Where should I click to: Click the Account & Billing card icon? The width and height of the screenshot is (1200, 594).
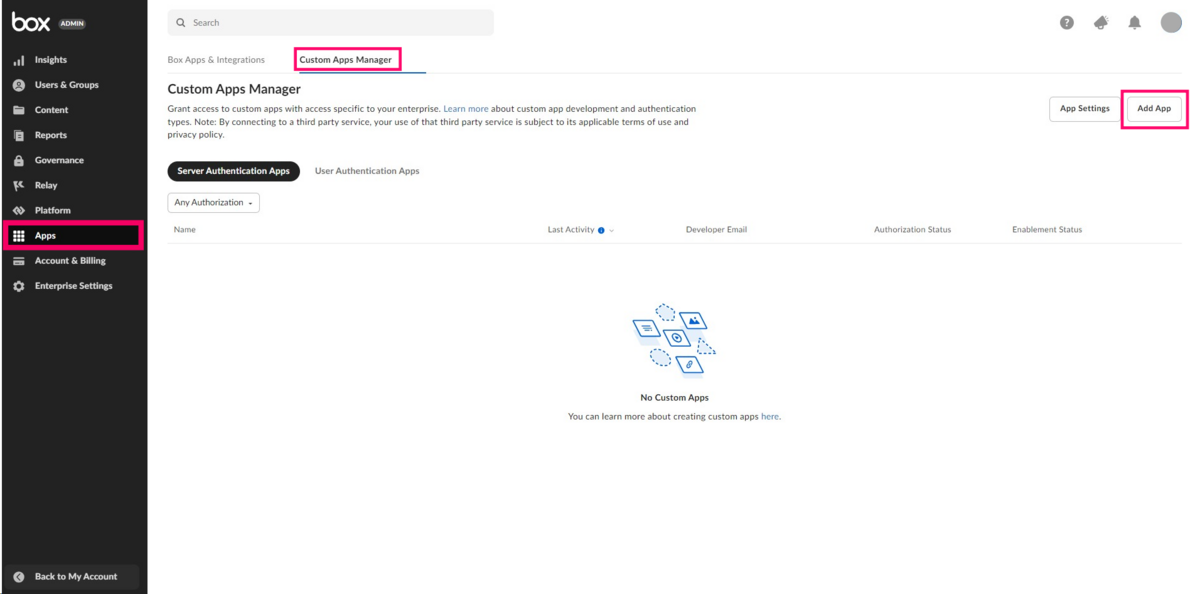[18, 261]
